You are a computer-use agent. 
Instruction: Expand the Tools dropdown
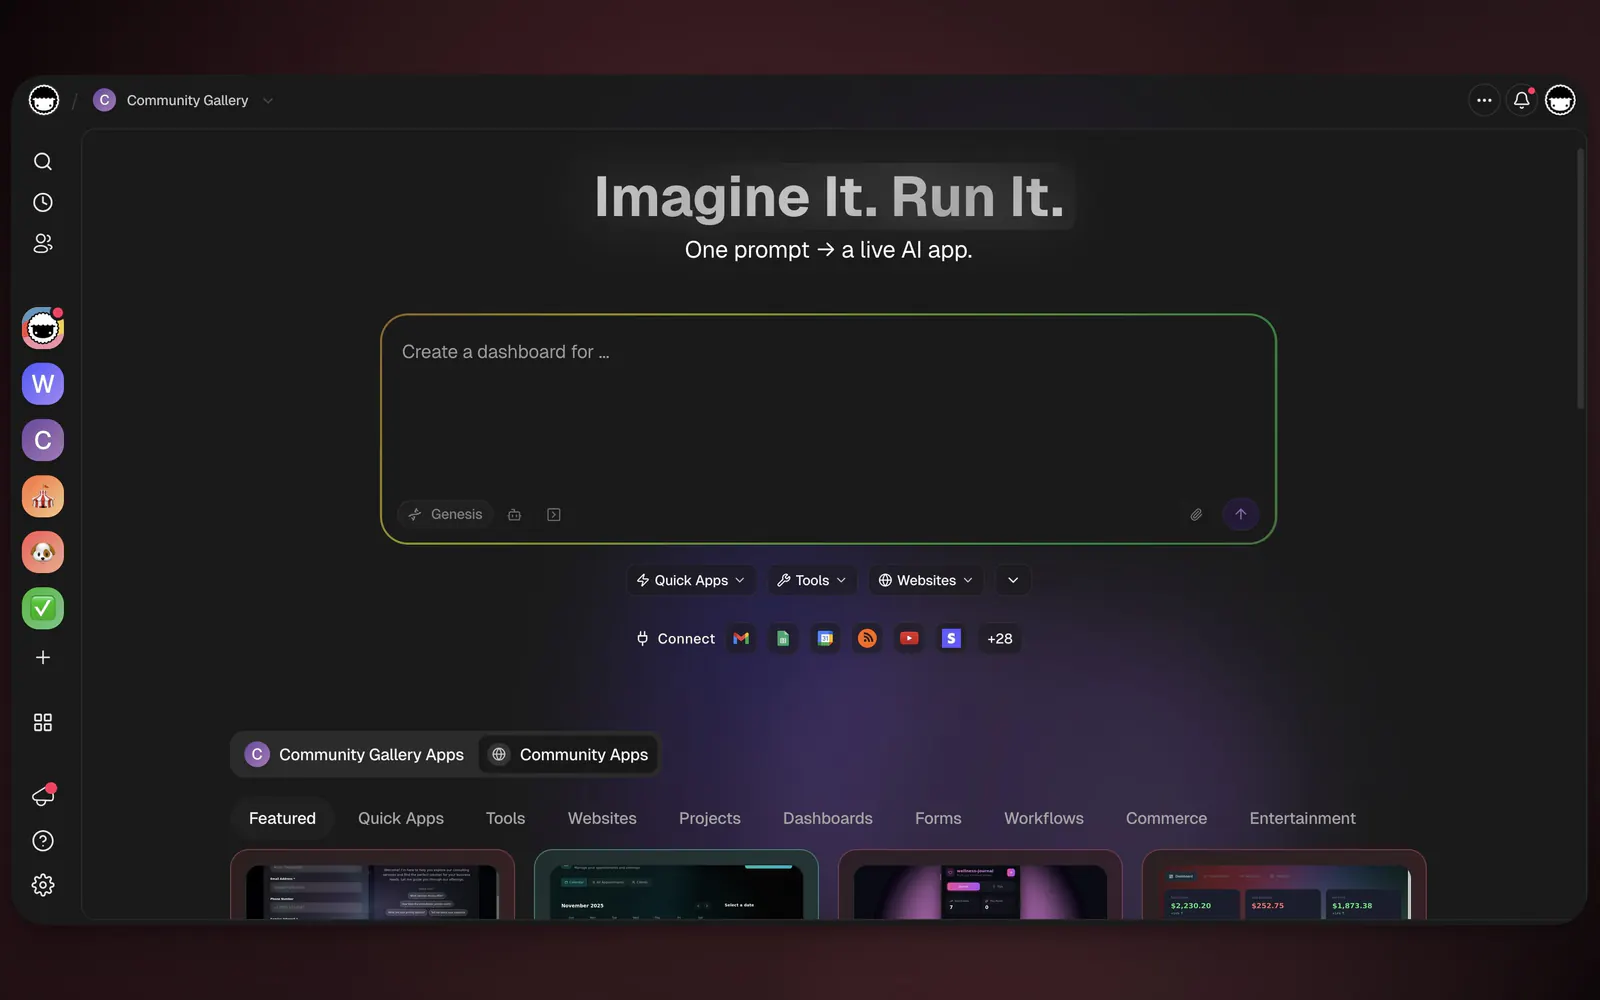coord(812,580)
